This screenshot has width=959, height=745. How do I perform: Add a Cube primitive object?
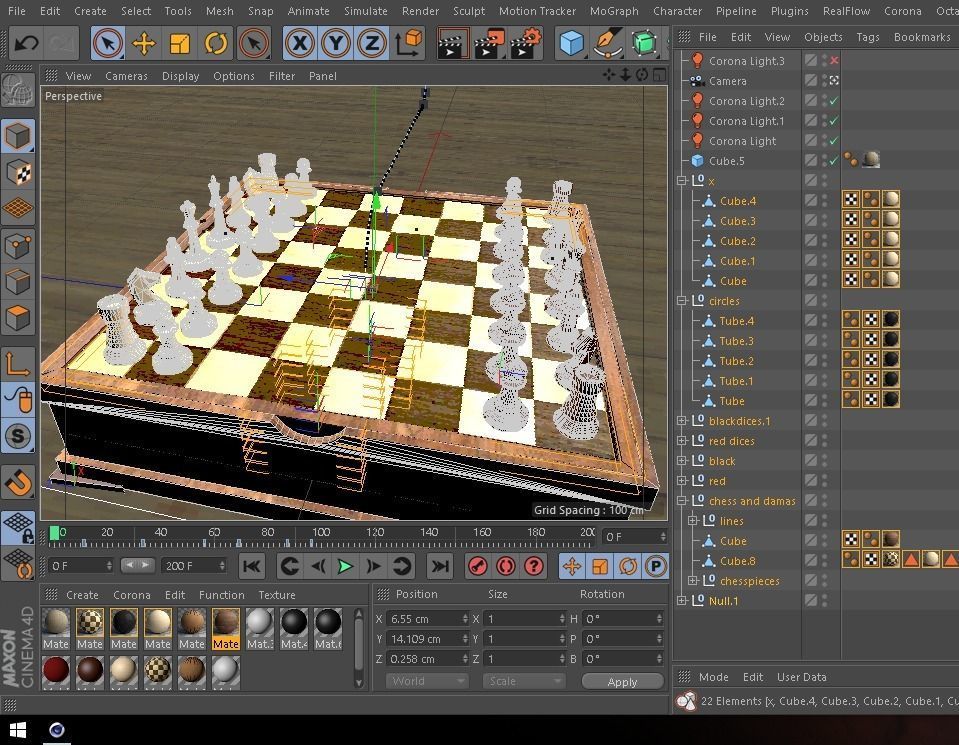point(572,43)
